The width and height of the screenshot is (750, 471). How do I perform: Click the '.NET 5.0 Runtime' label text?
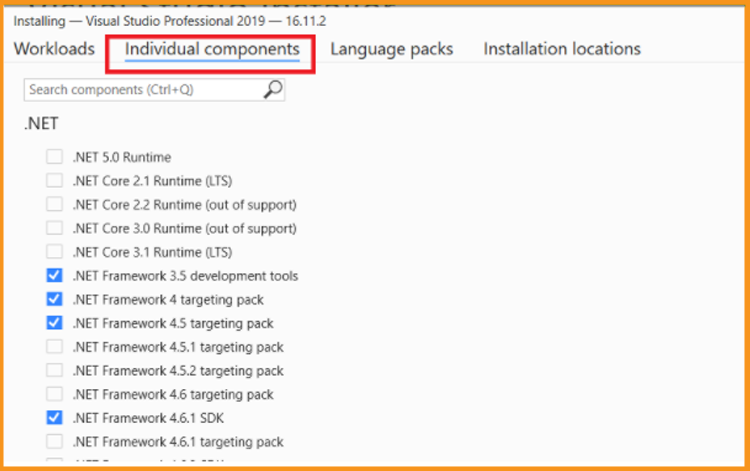121,157
